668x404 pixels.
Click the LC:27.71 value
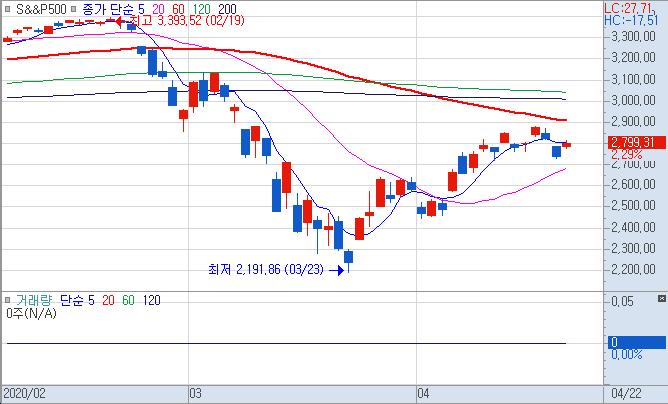click(x=631, y=7)
